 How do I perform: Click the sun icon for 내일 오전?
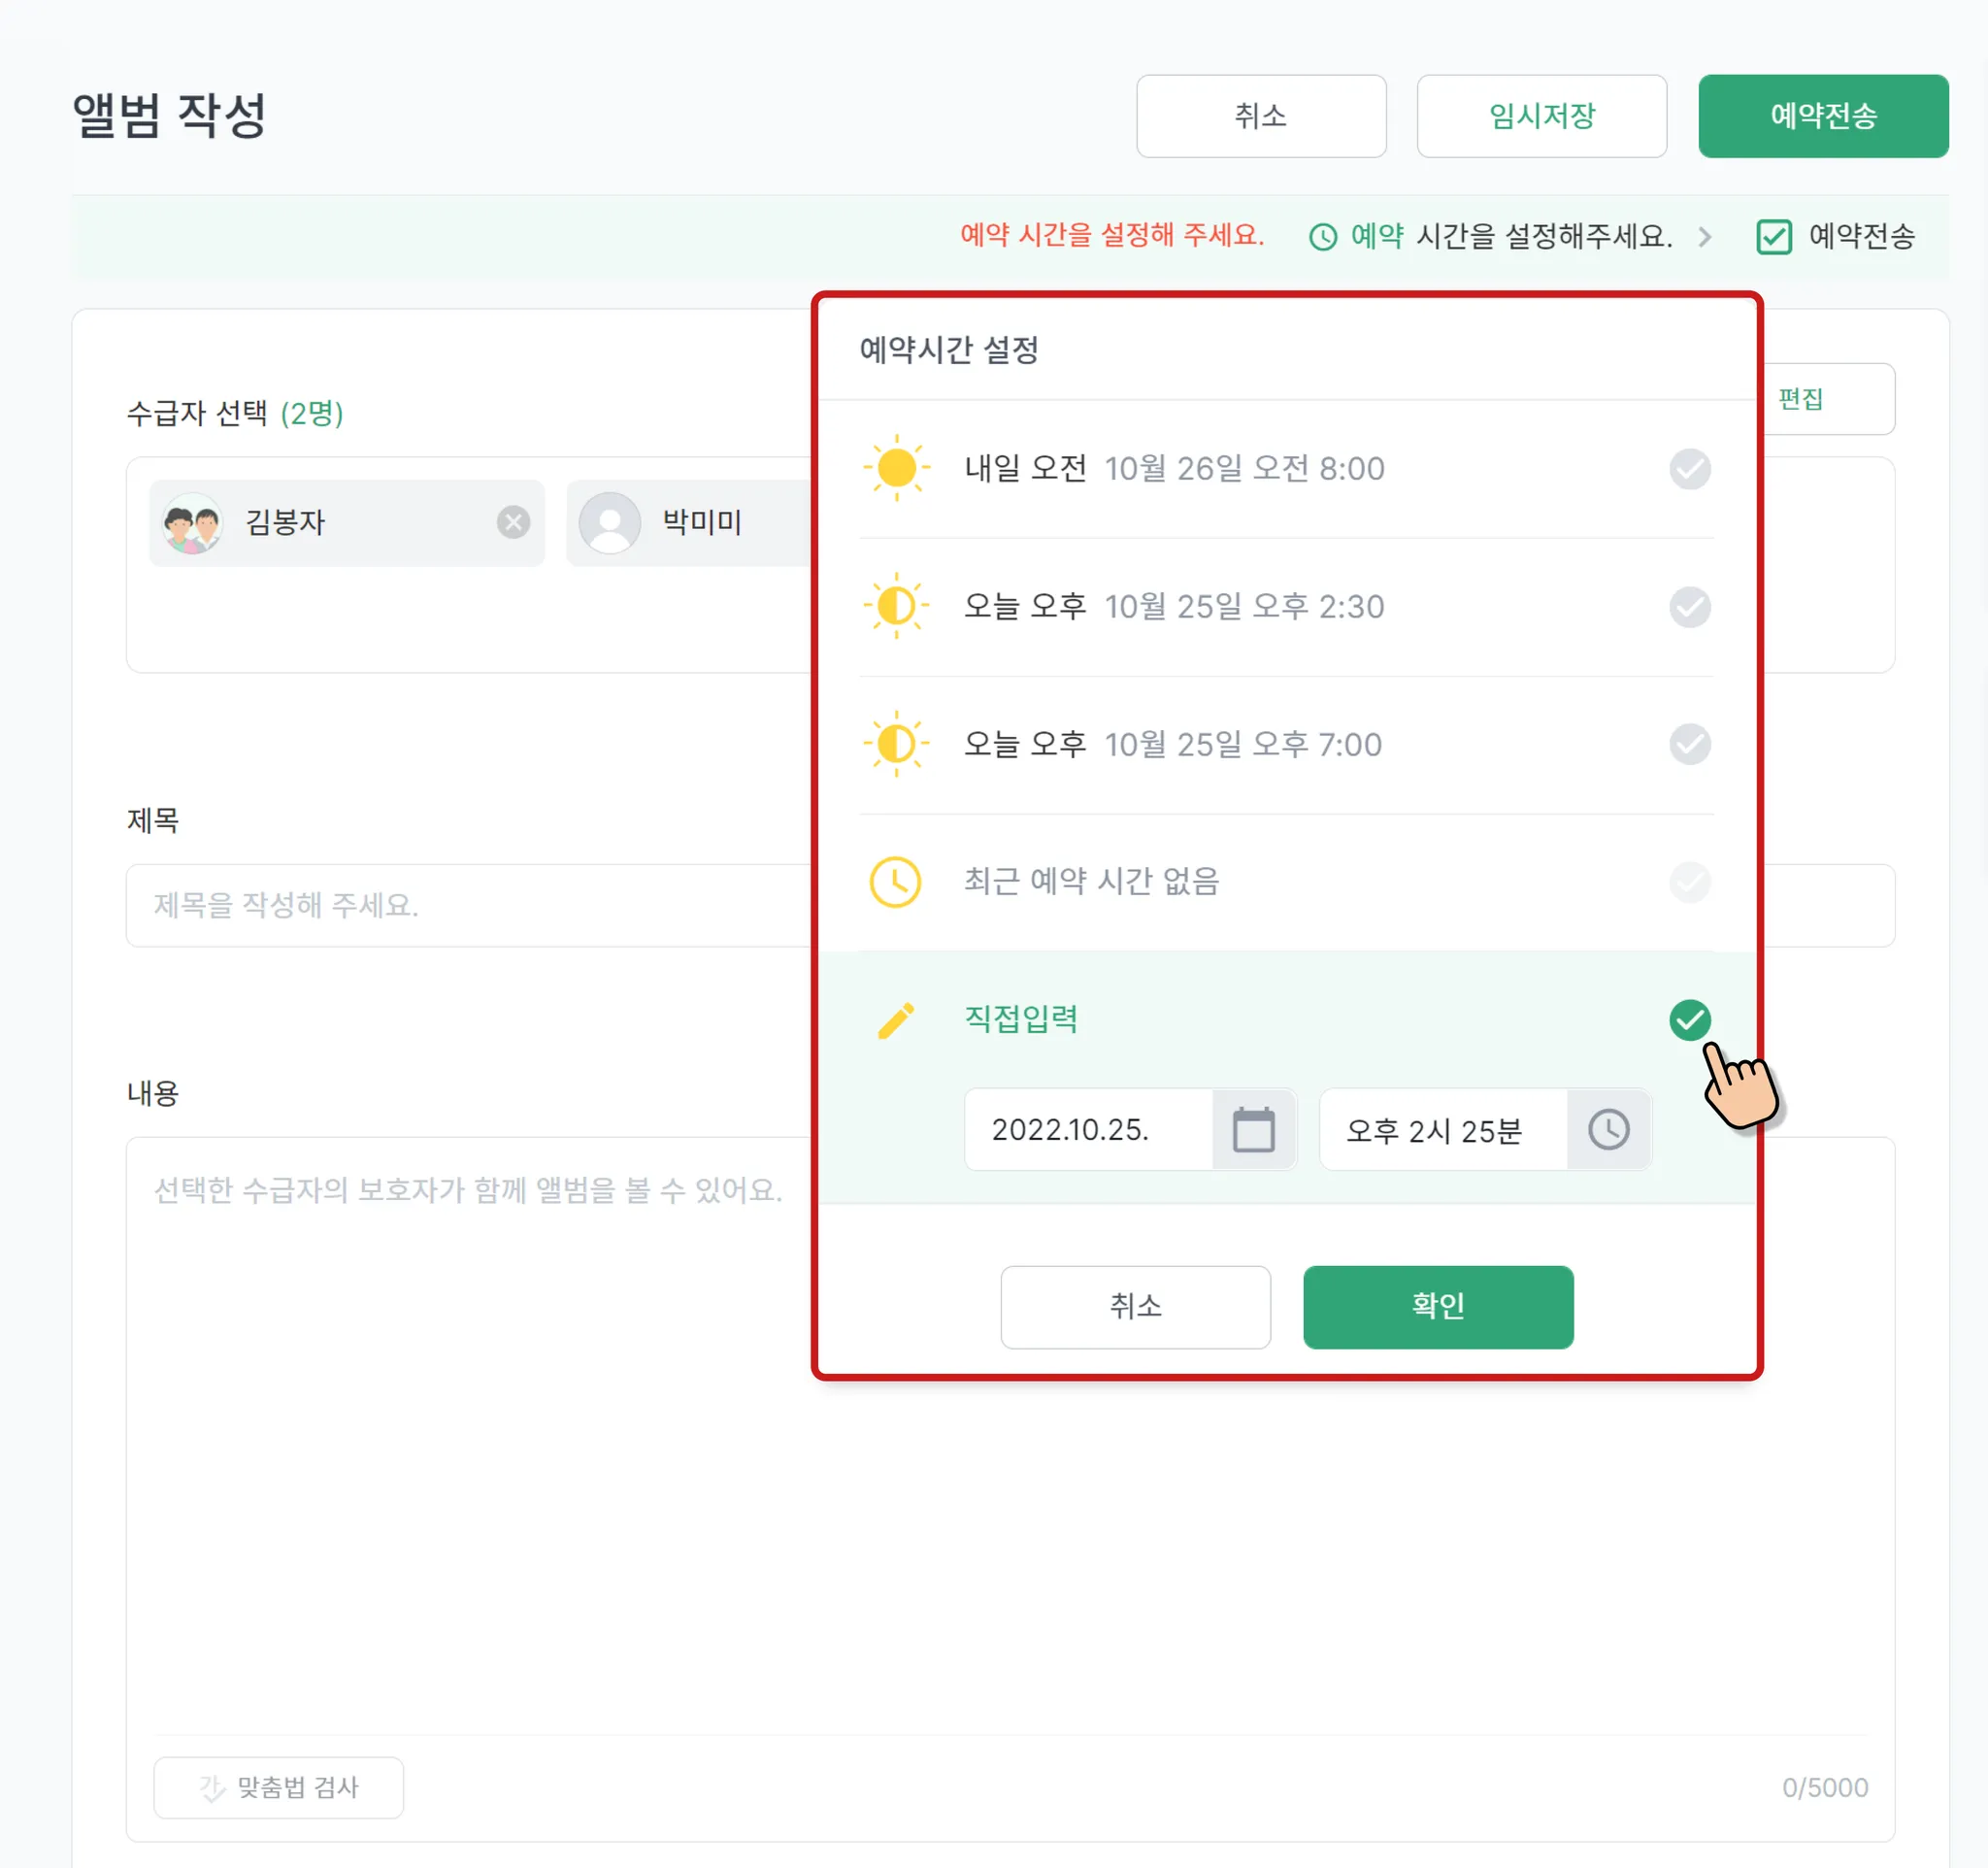coord(896,468)
